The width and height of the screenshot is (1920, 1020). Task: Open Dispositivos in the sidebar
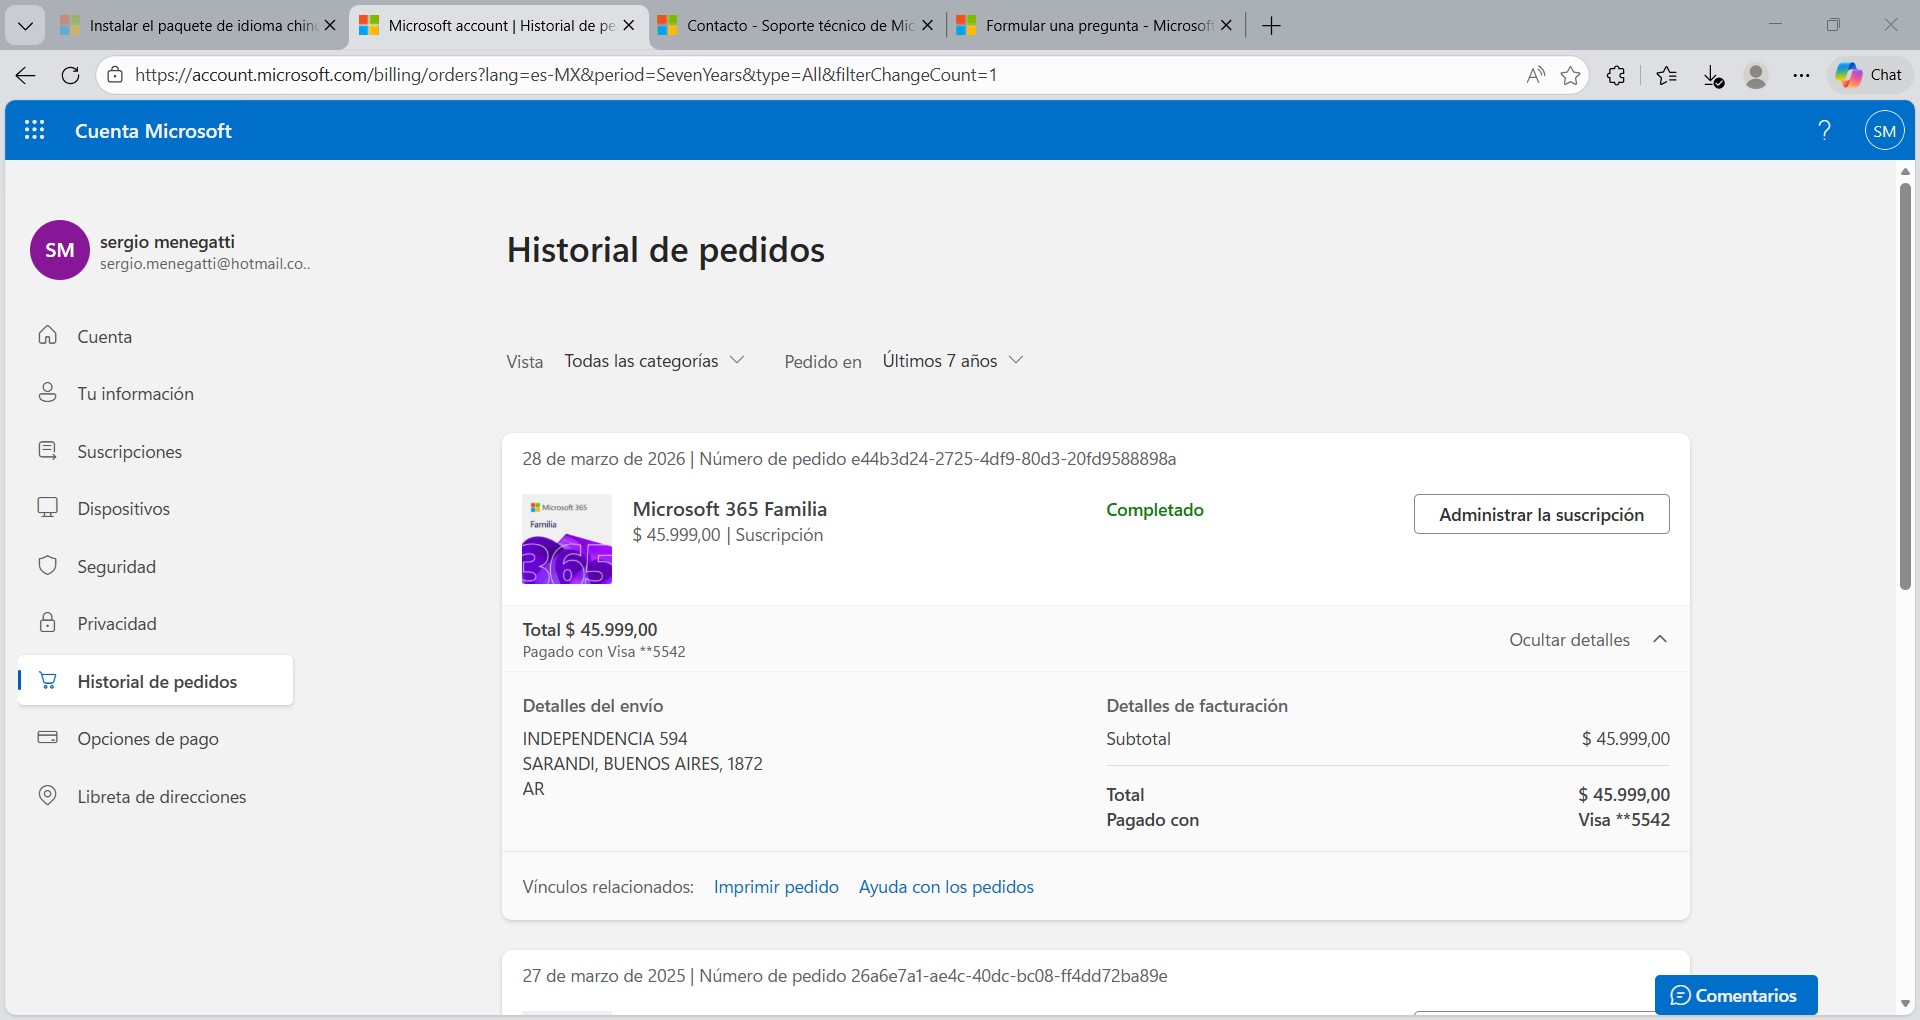155,509
